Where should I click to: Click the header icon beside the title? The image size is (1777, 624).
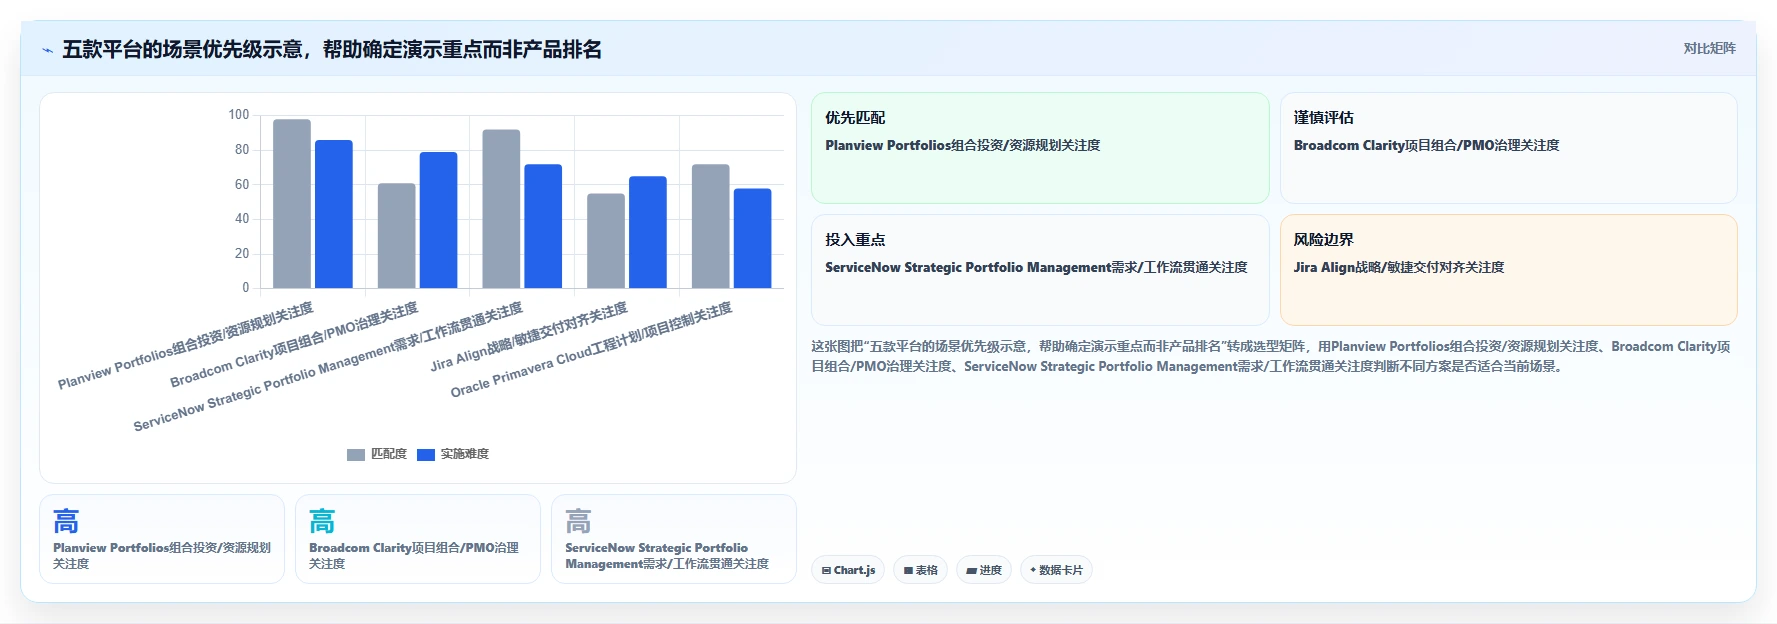tap(47, 50)
